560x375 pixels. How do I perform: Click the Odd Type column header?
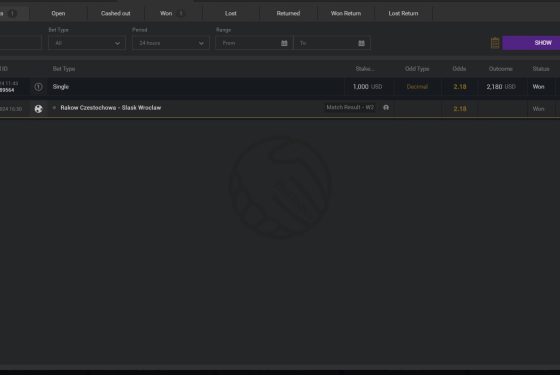(x=417, y=69)
